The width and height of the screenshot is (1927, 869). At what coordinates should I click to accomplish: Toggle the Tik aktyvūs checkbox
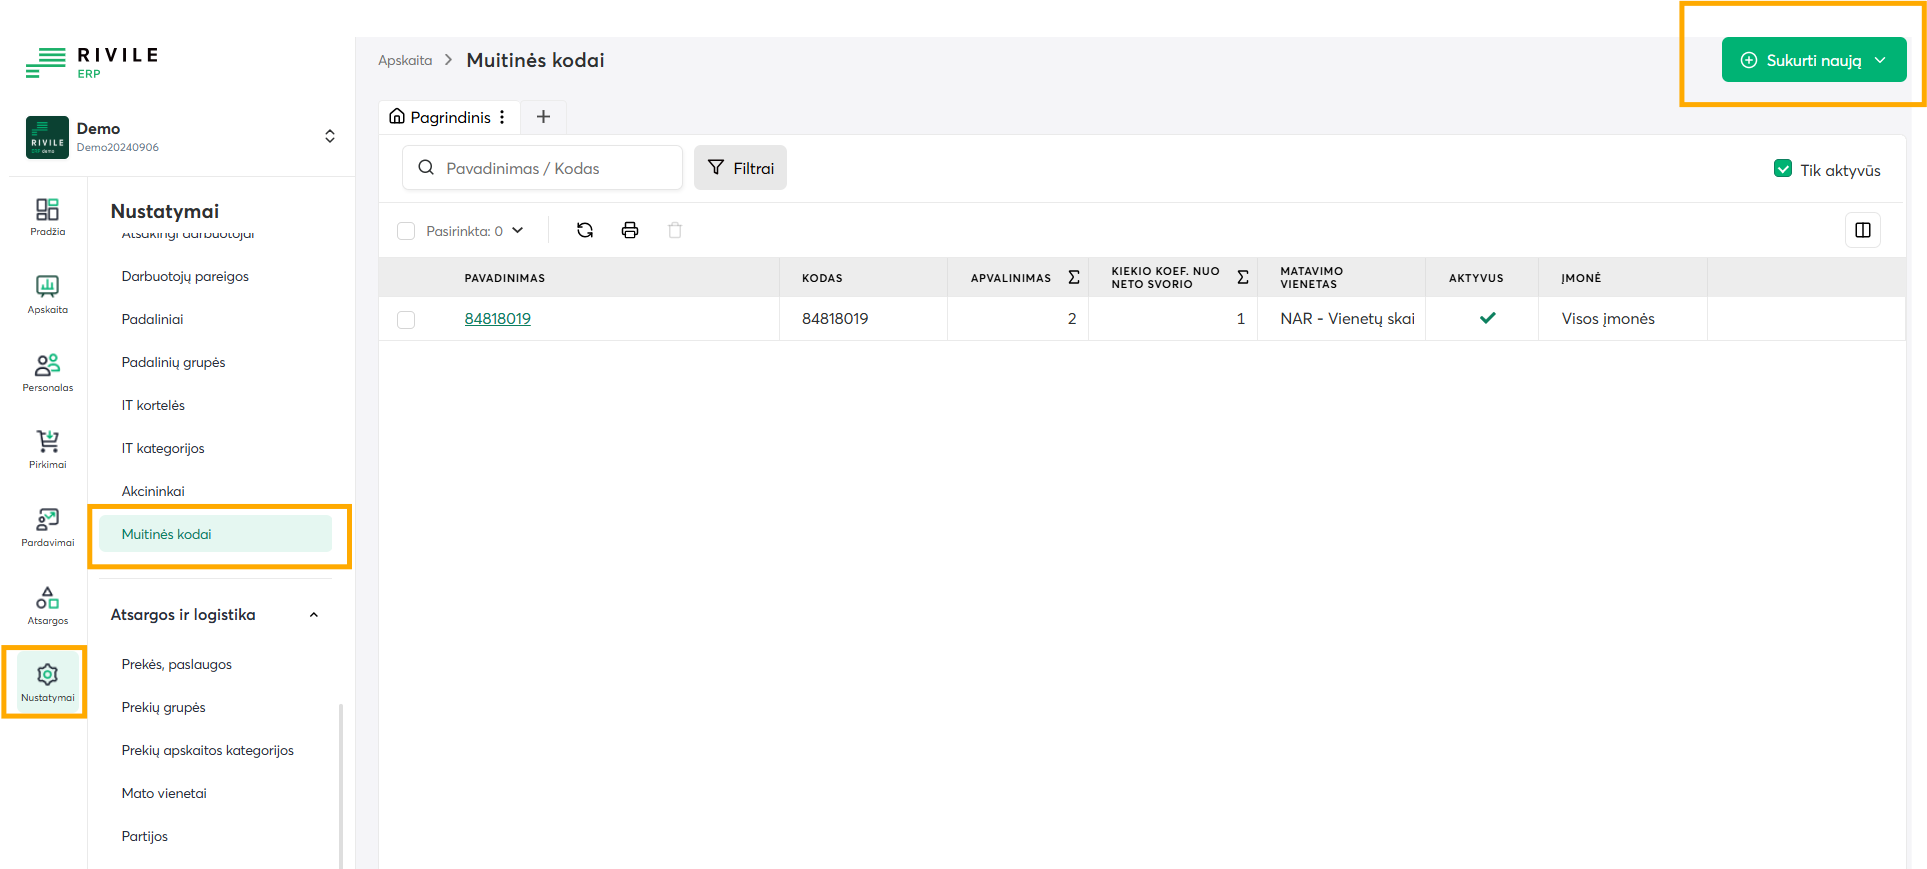point(1782,169)
